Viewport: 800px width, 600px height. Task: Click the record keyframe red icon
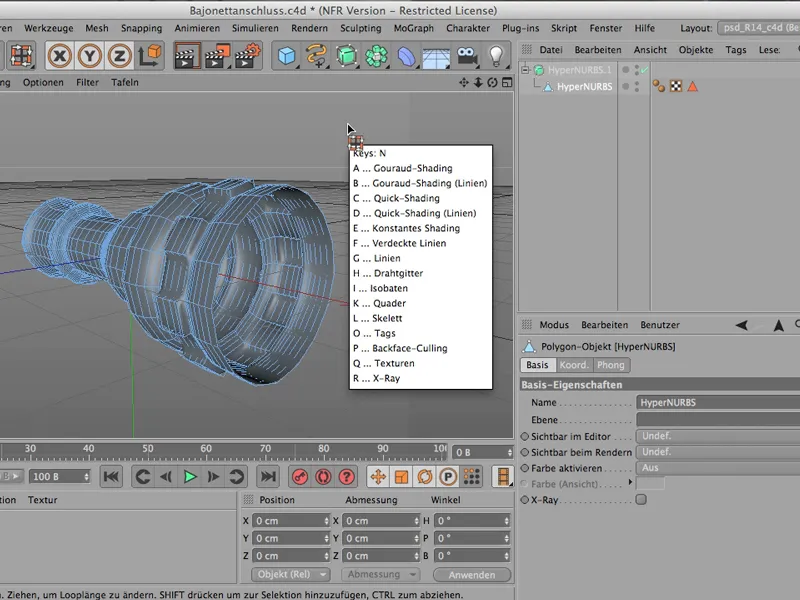pos(299,477)
